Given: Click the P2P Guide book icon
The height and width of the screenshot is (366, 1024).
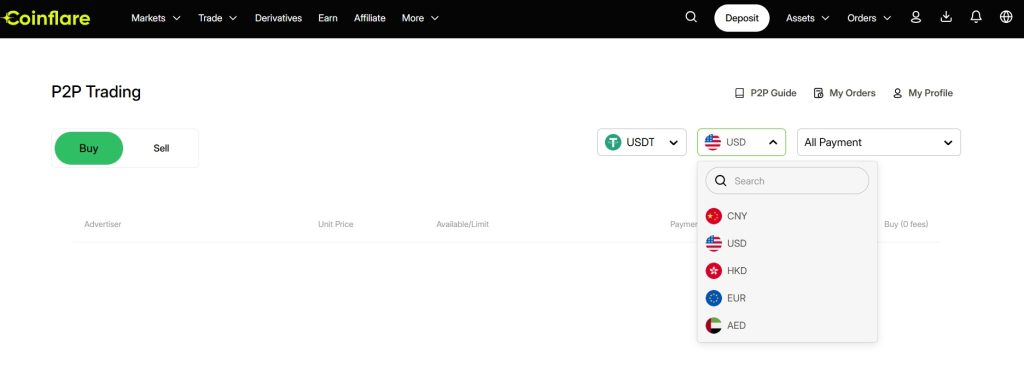Looking at the screenshot, I should coord(739,93).
